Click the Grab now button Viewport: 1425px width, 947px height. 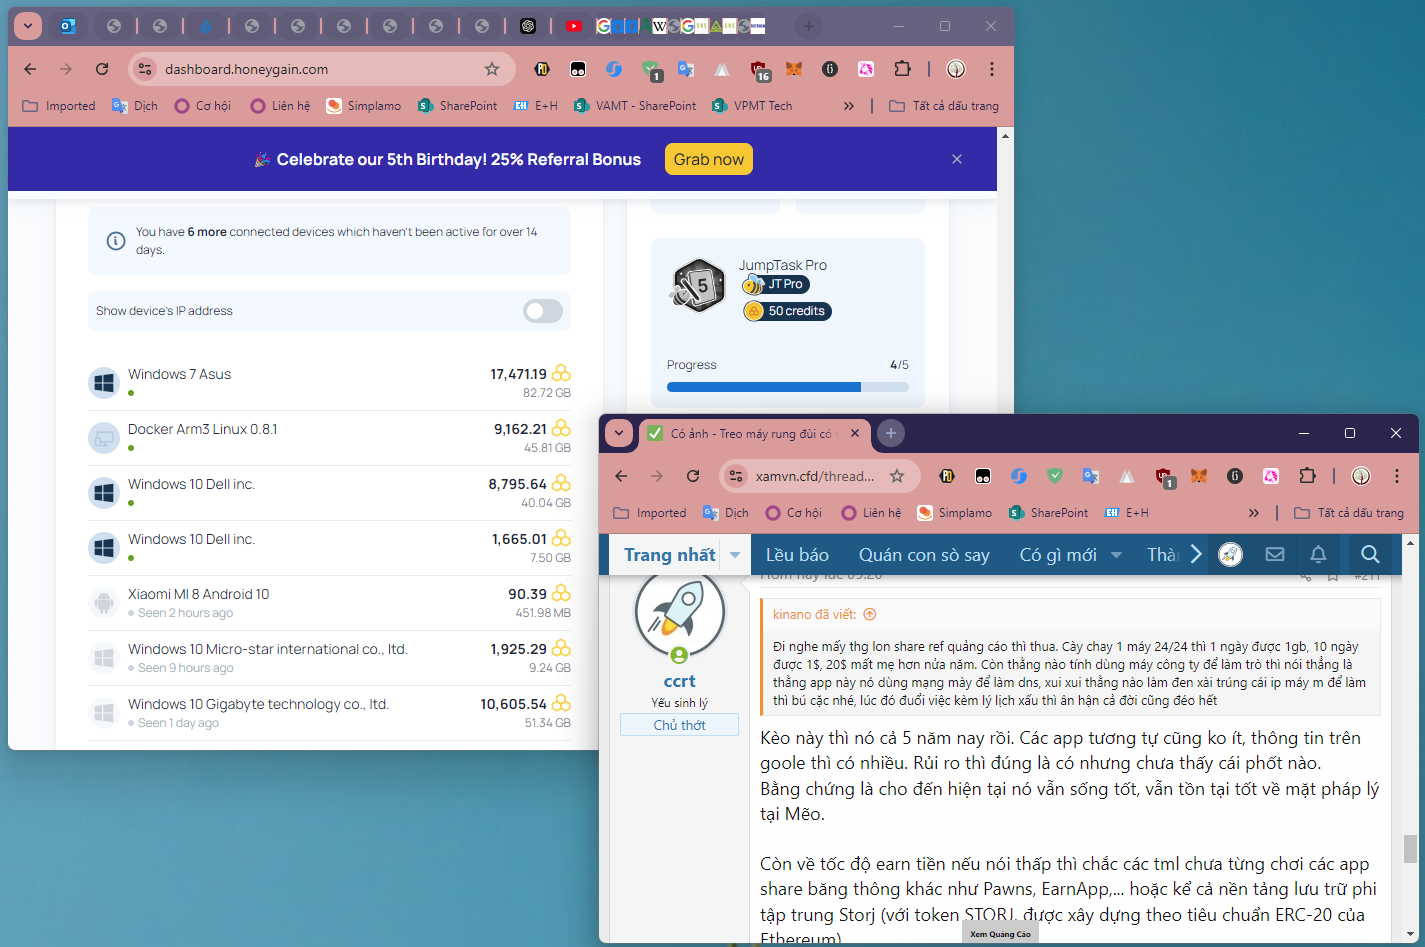pyautogui.click(x=709, y=159)
